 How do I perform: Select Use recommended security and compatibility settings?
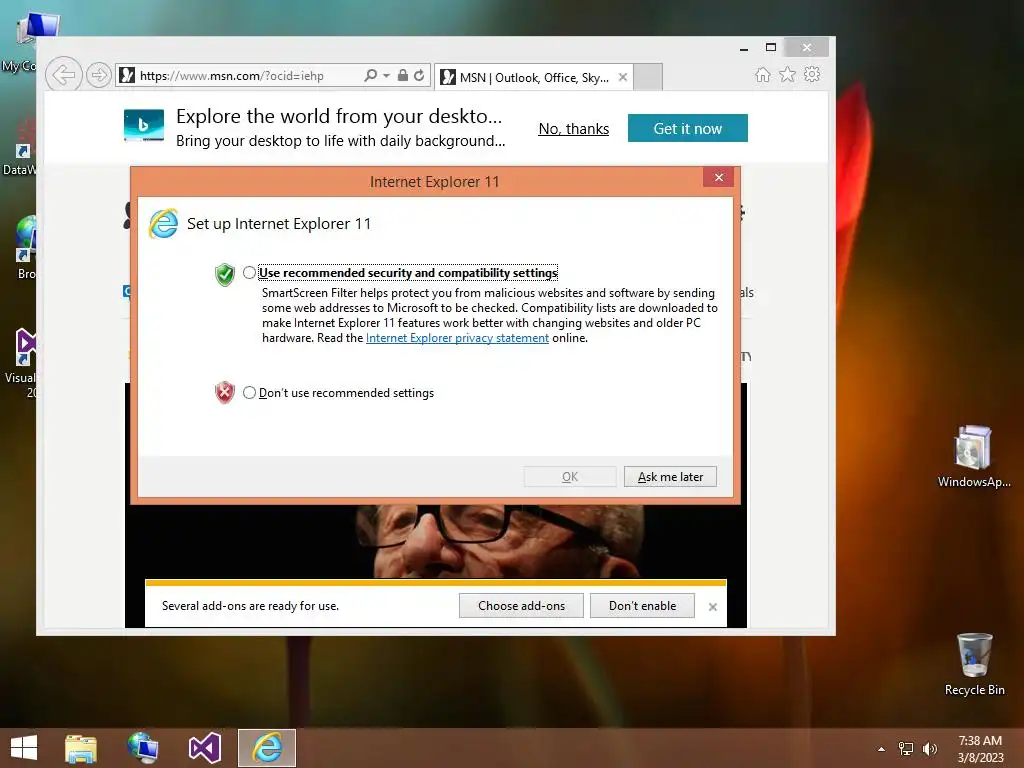[x=249, y=272]
